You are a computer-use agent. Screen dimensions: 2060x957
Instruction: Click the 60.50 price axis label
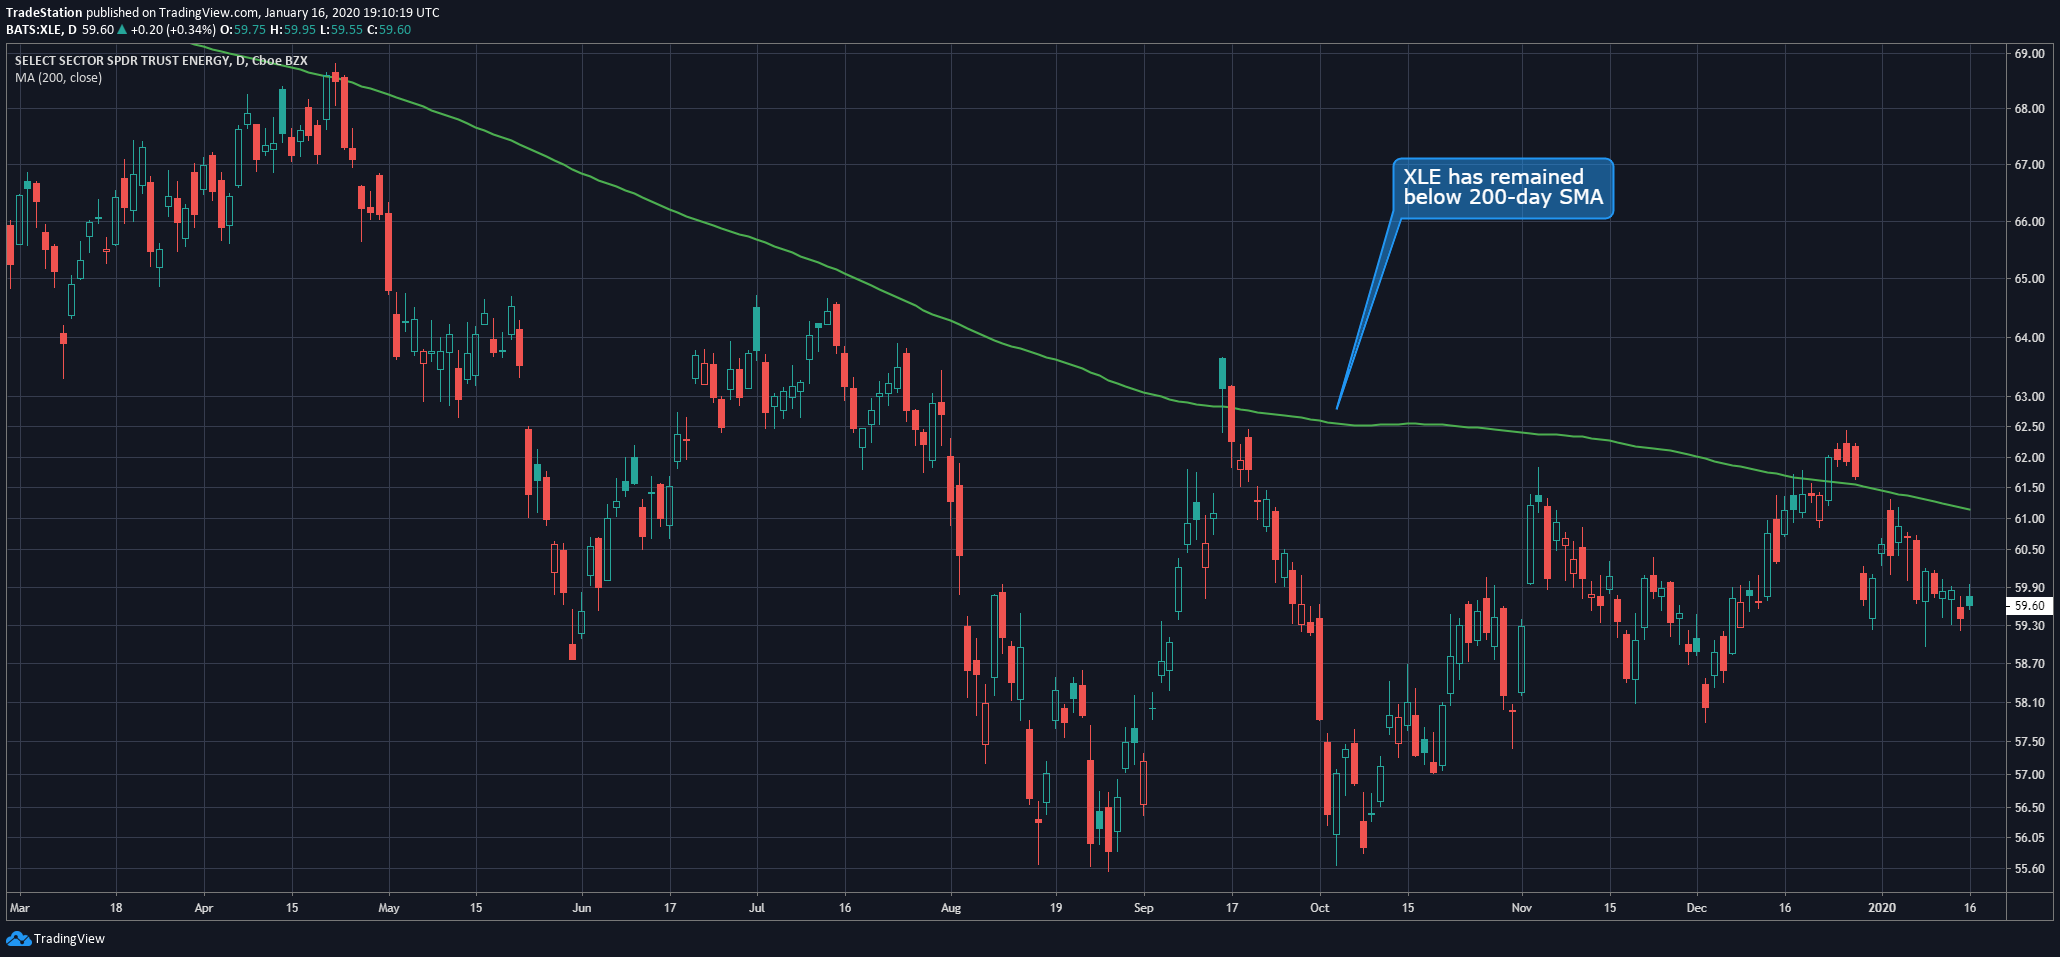2029,550
